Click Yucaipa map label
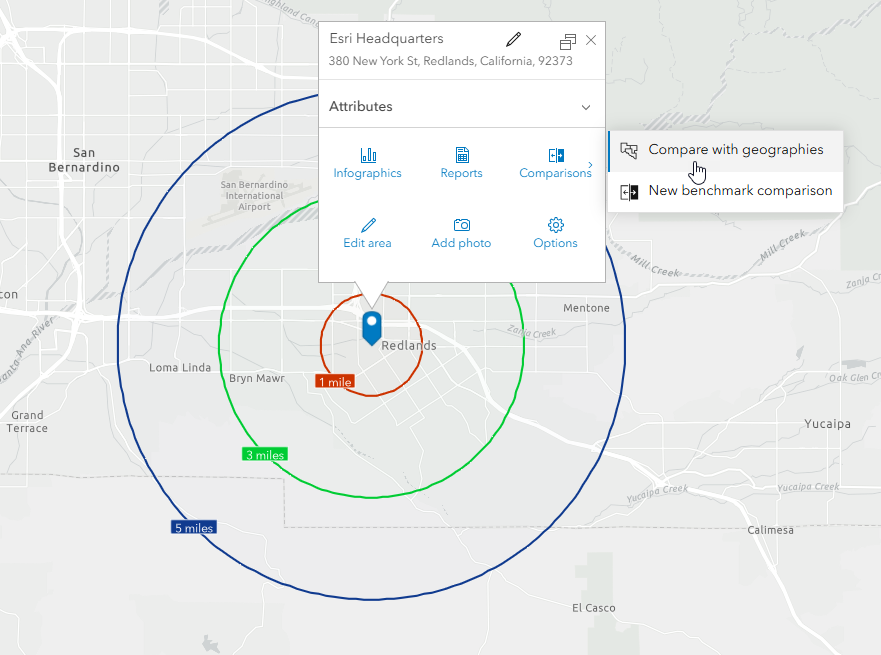The image size is (881, 655). (x=827, y=424)
